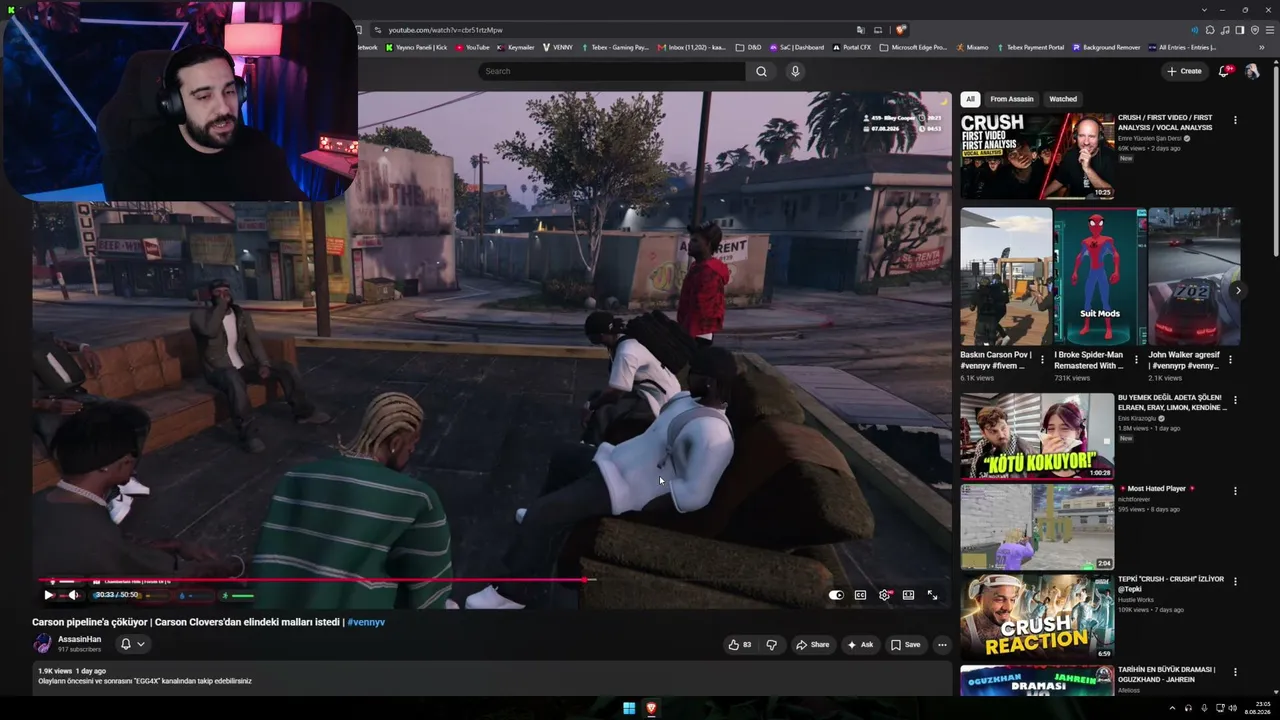Image resolution: width=1280 pixels, height=720 pixels.
Task: Click the Most Hated Player video title
Action: [x=1157, y=489]
